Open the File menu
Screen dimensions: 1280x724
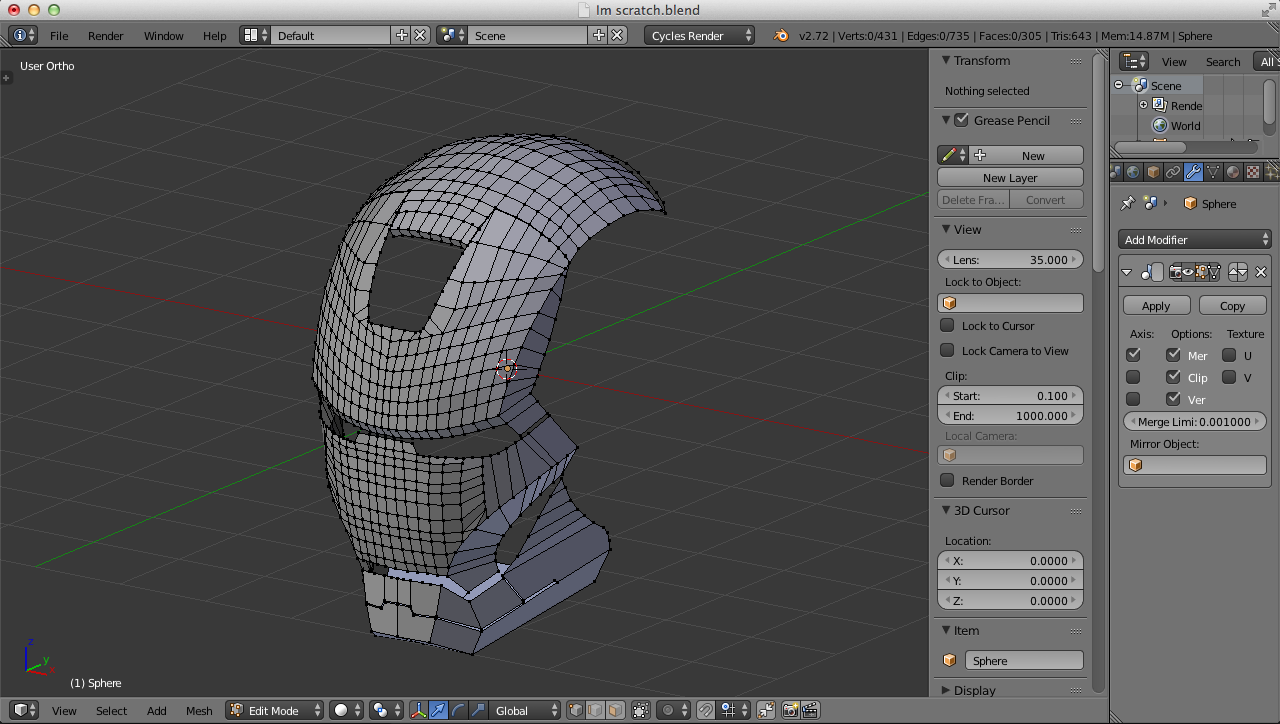(59, 35)
